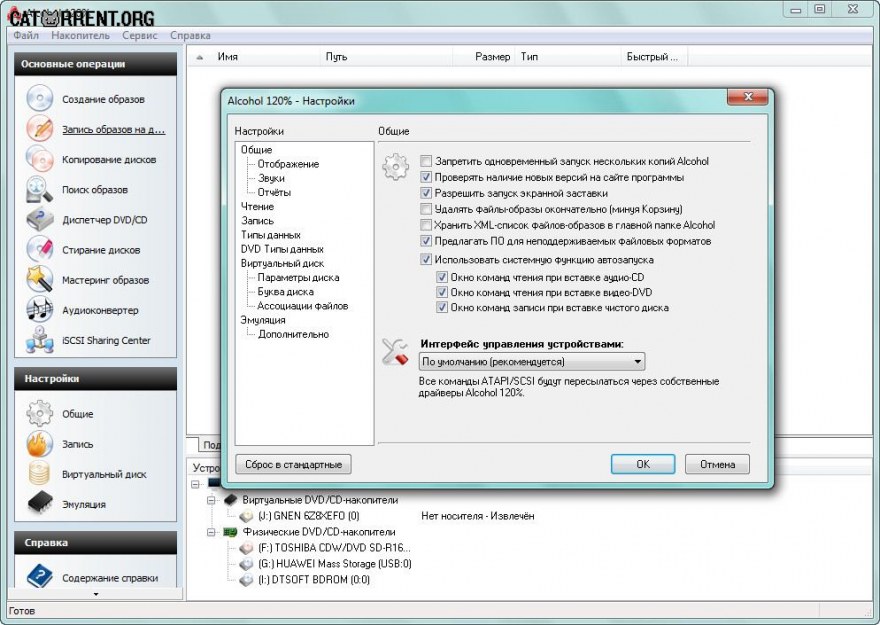
Task: Click the Эмуляция chip icon
Action: point(39,504)
